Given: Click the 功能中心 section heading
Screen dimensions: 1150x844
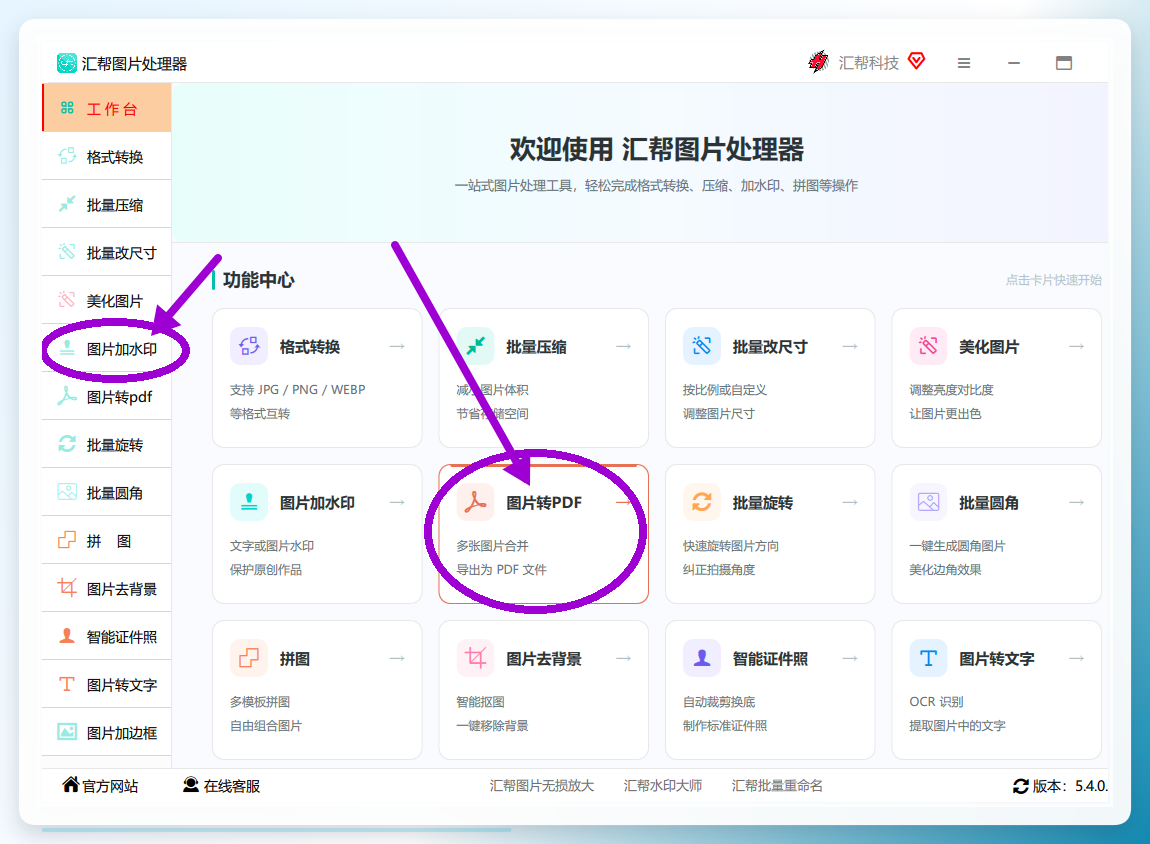Looking at the screenshot, I should click(258, 280).
